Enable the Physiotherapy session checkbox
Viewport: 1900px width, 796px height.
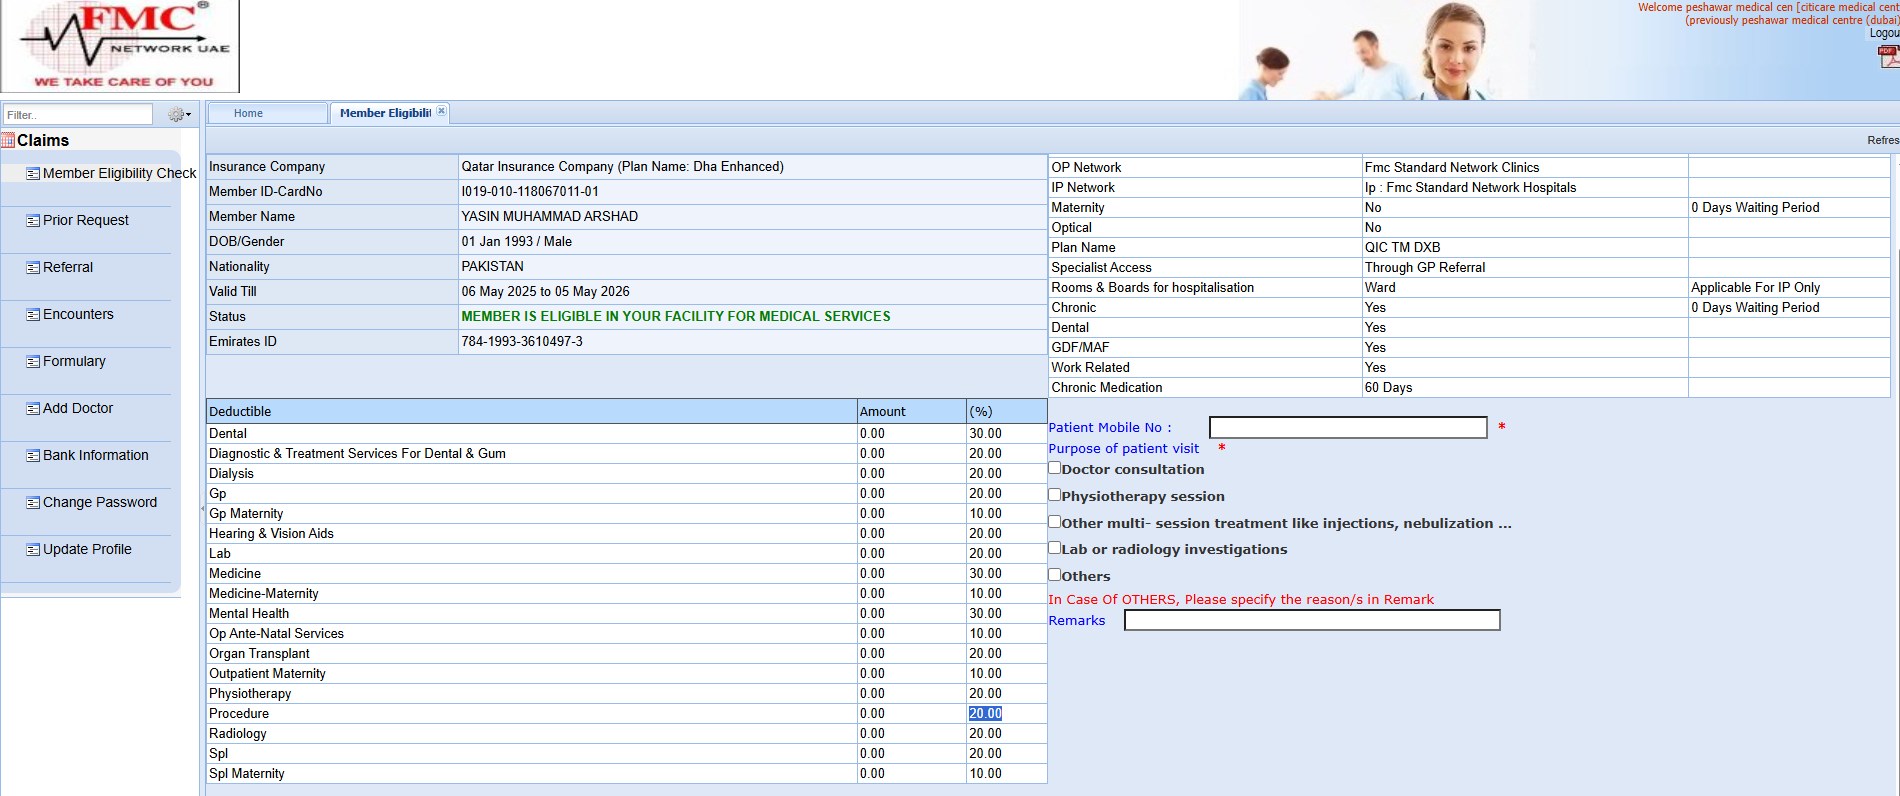(x=1054, y=495)
